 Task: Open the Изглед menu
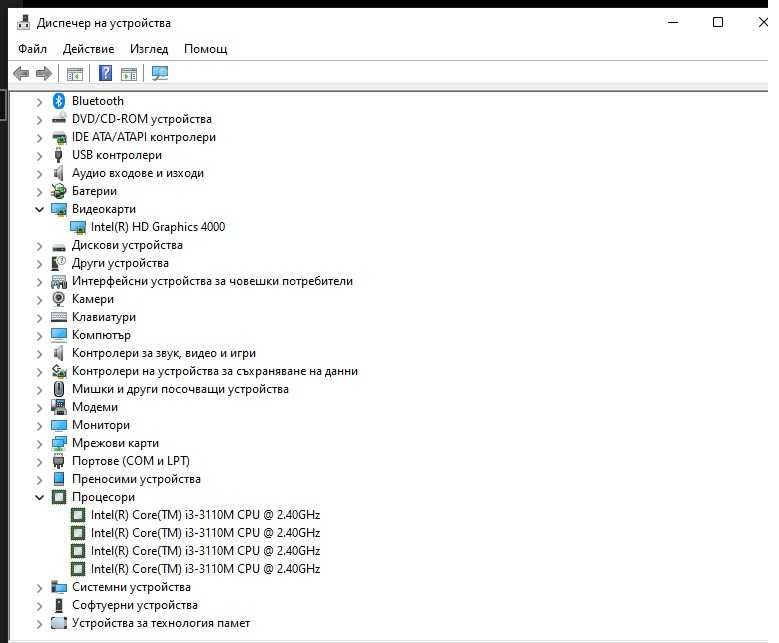tap(149, 49)
